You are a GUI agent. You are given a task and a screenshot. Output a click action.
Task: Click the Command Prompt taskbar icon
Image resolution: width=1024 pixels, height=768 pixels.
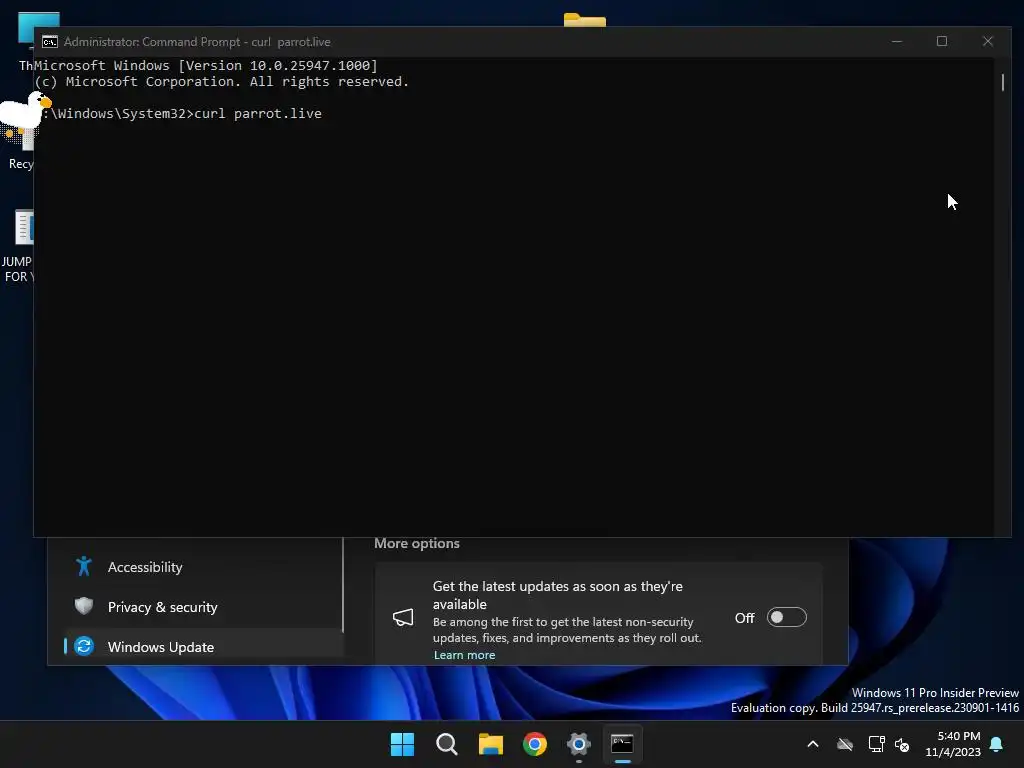622,744
